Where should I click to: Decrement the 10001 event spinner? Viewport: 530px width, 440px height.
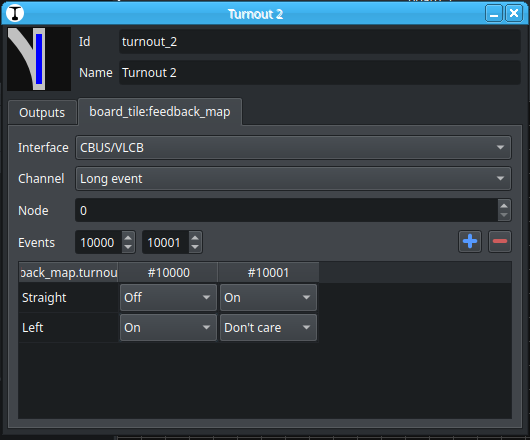click(x=195, y=247)
